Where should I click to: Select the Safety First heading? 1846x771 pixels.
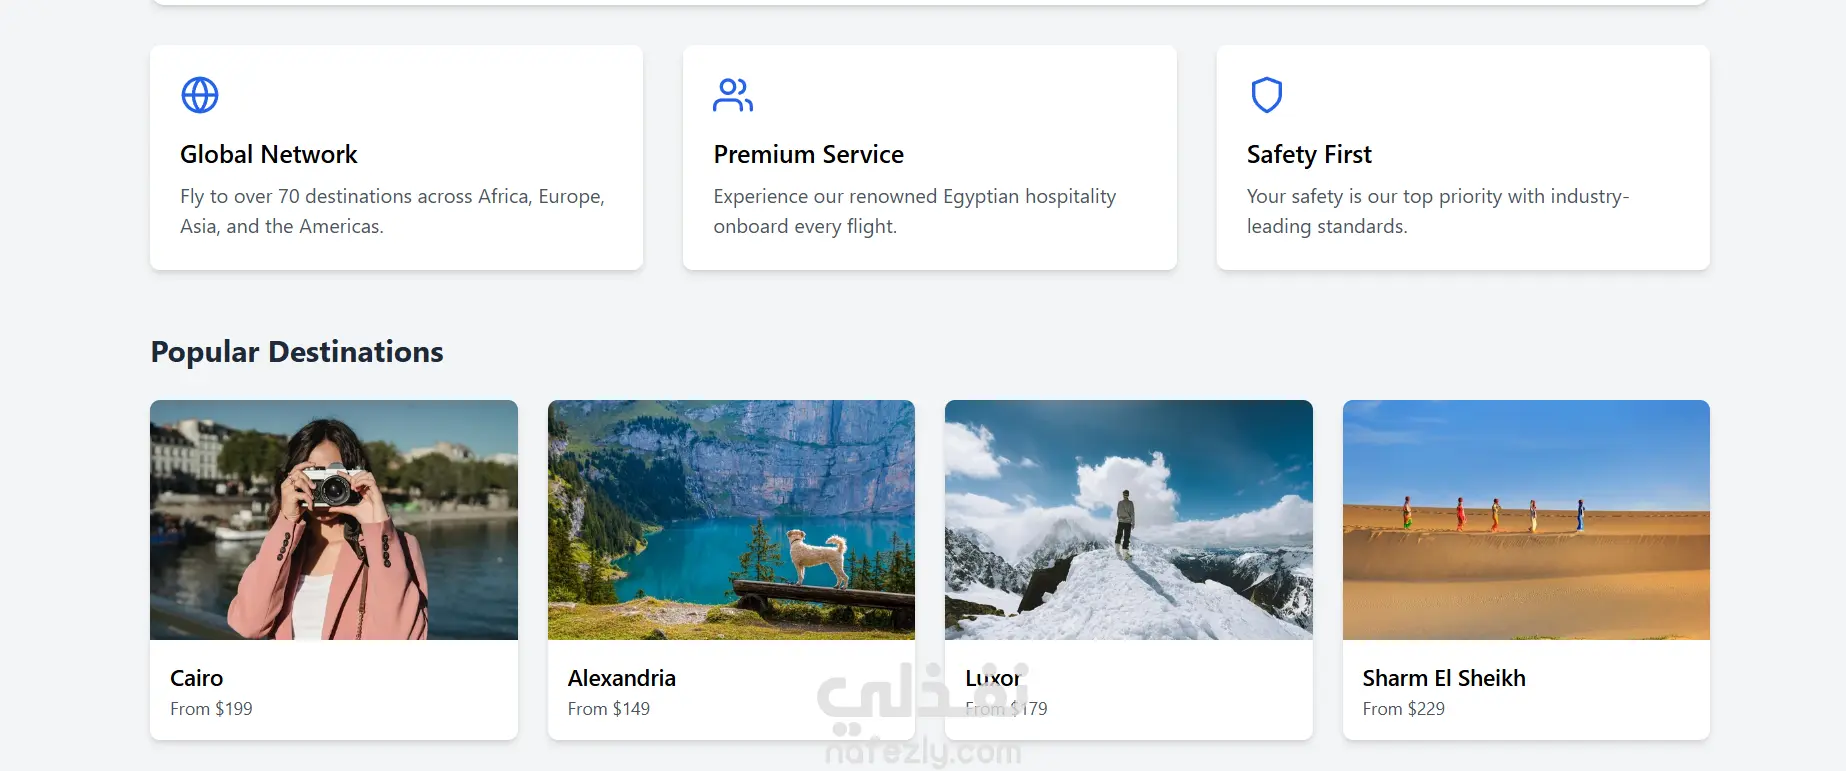pyautogui.click(x=1308, y=155)
